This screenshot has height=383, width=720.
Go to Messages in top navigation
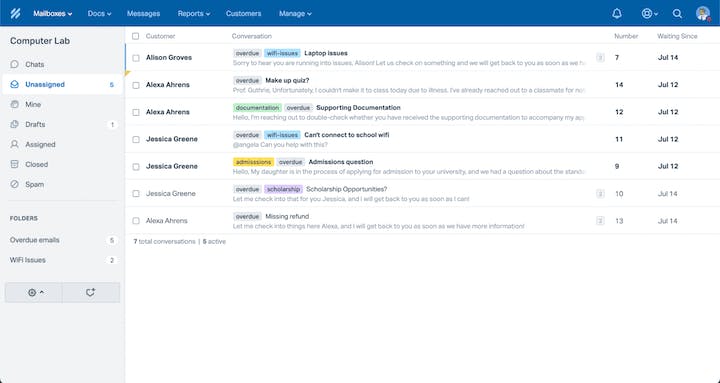coord(143,14)
